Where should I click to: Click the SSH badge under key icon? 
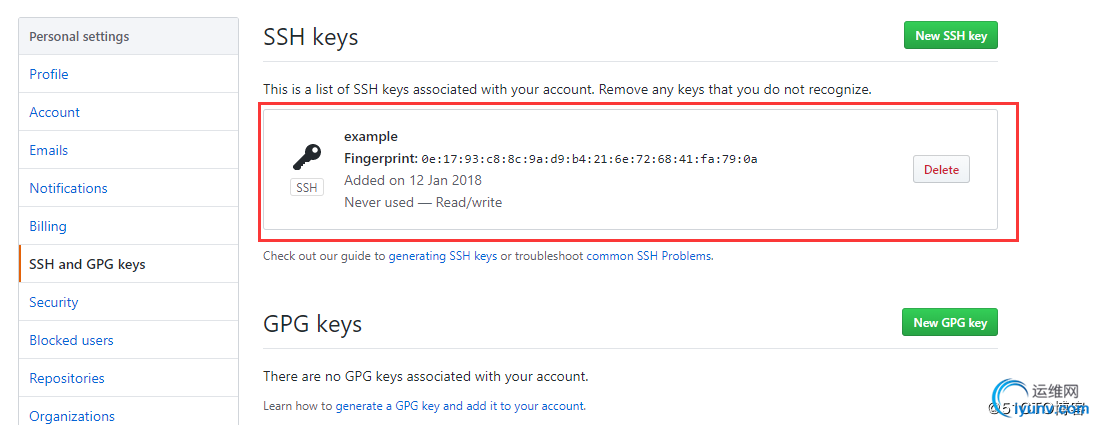tap(307, 187)
